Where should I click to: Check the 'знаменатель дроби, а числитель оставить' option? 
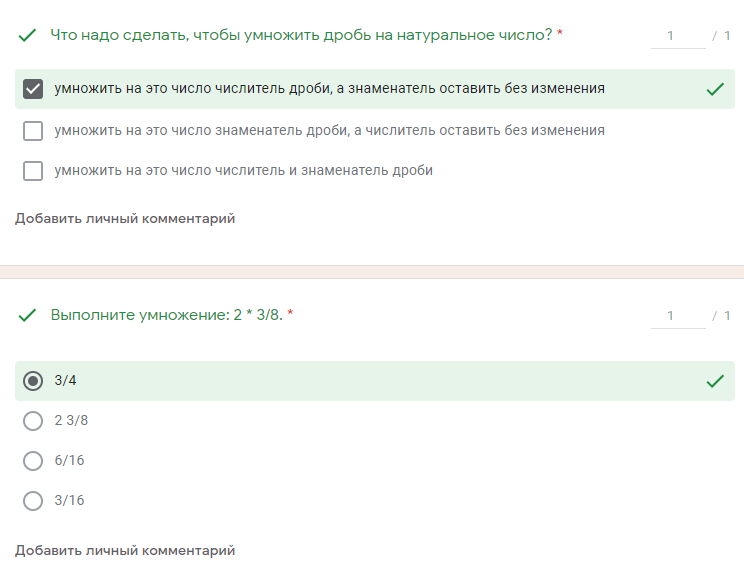point(33,130)
